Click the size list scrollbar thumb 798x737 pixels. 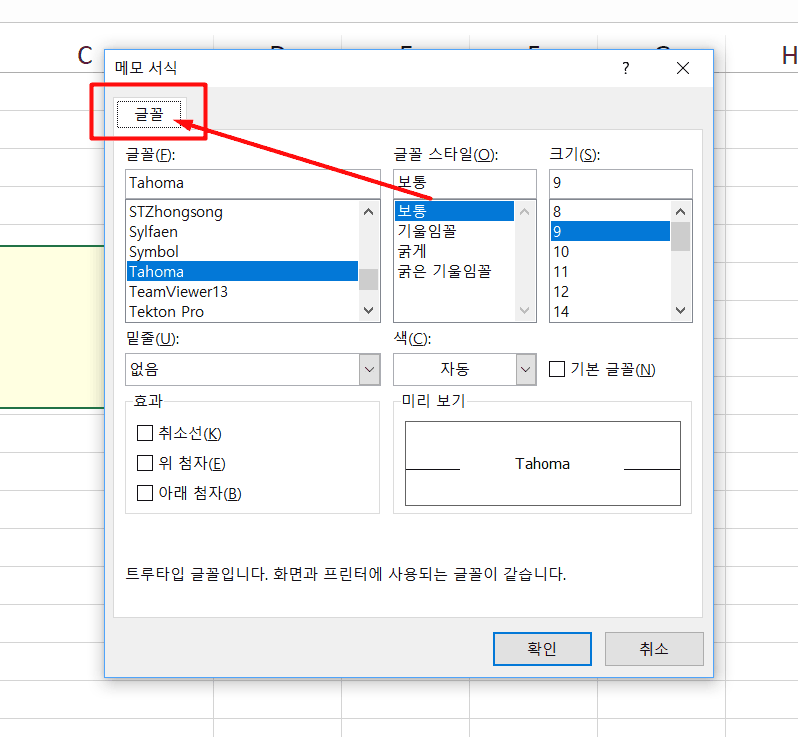(x=680, y=237)
